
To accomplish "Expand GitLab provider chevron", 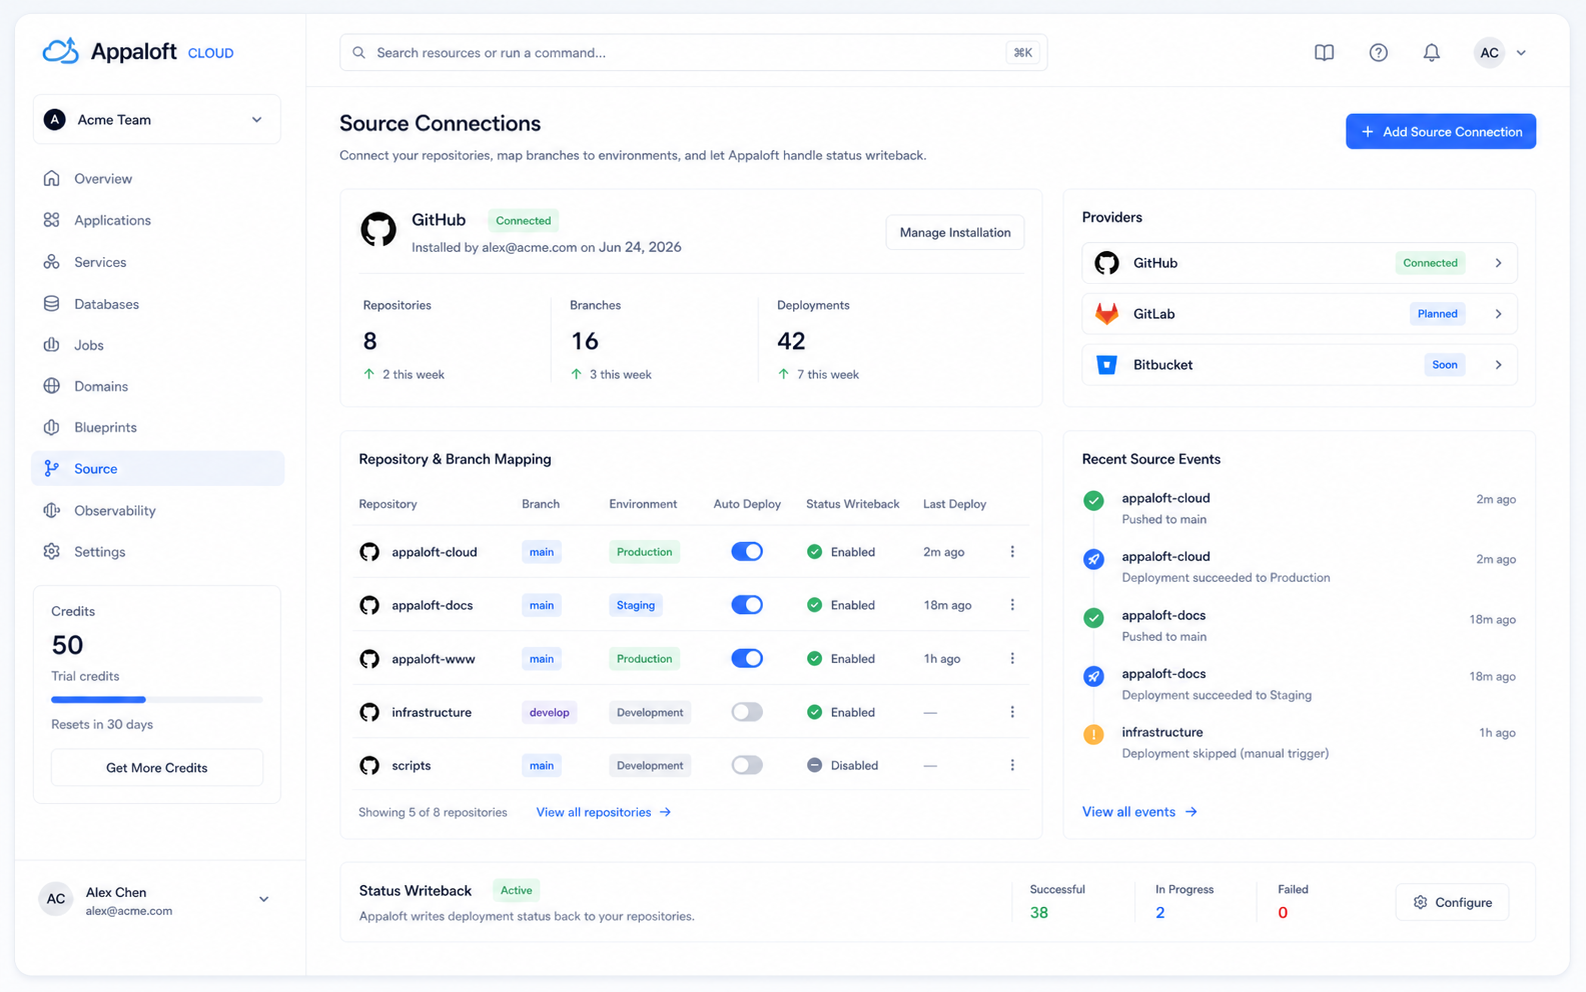I will (1498, 314).
